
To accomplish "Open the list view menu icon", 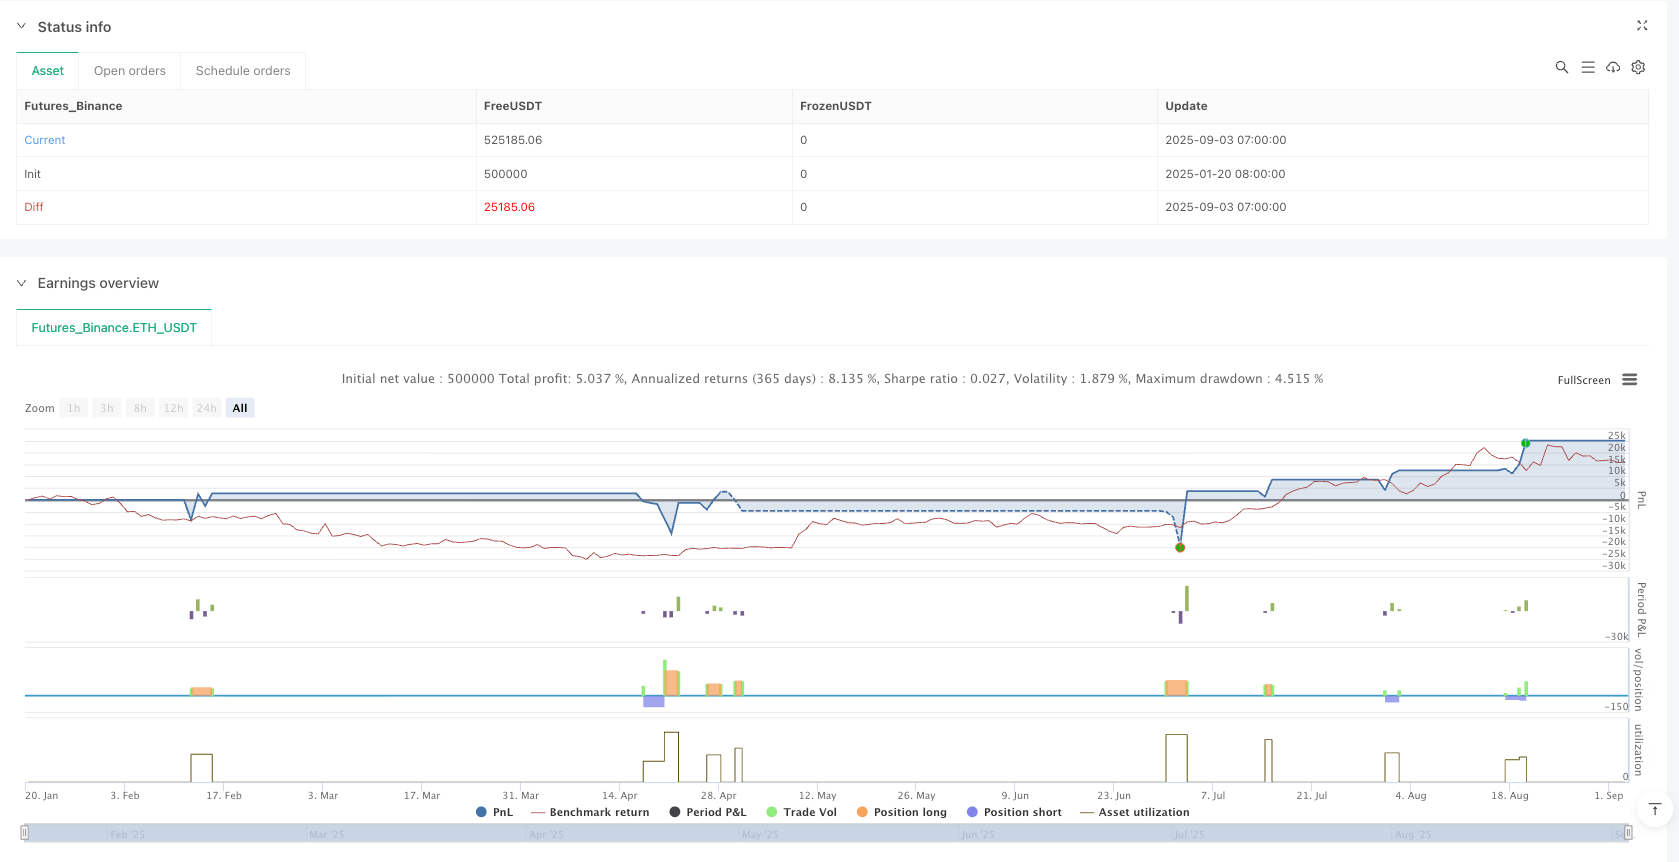I will click(x=1587, y=67).
